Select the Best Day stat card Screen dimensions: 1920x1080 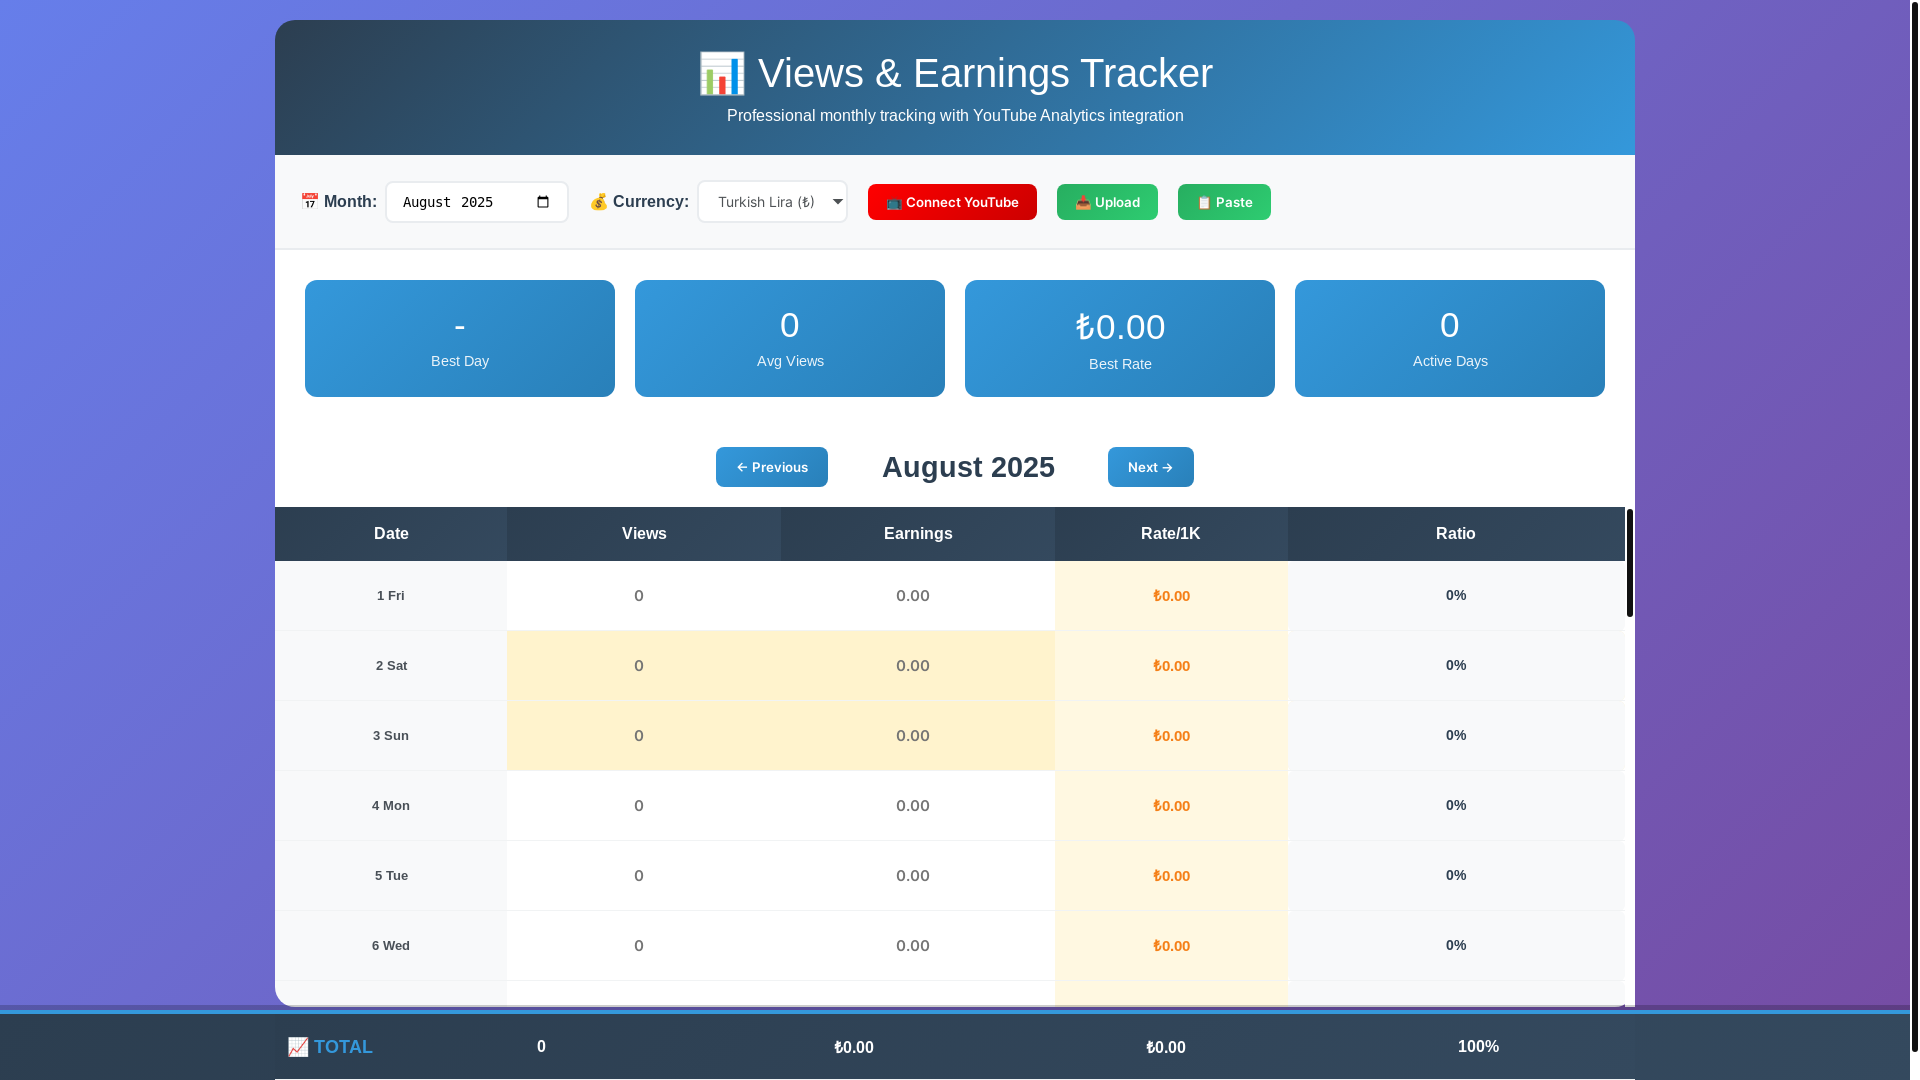(x=460, y=338)
